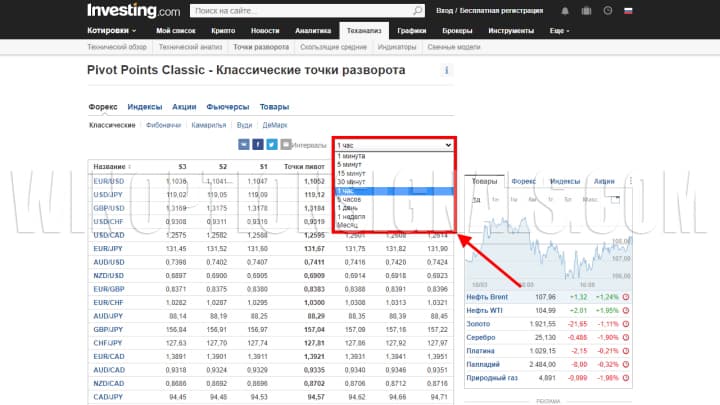Image resolution: width=720 pixels, height=405 pixels.
Task: Share on Facebook icon
Action: pyautogui.click(x=258, y=145)
